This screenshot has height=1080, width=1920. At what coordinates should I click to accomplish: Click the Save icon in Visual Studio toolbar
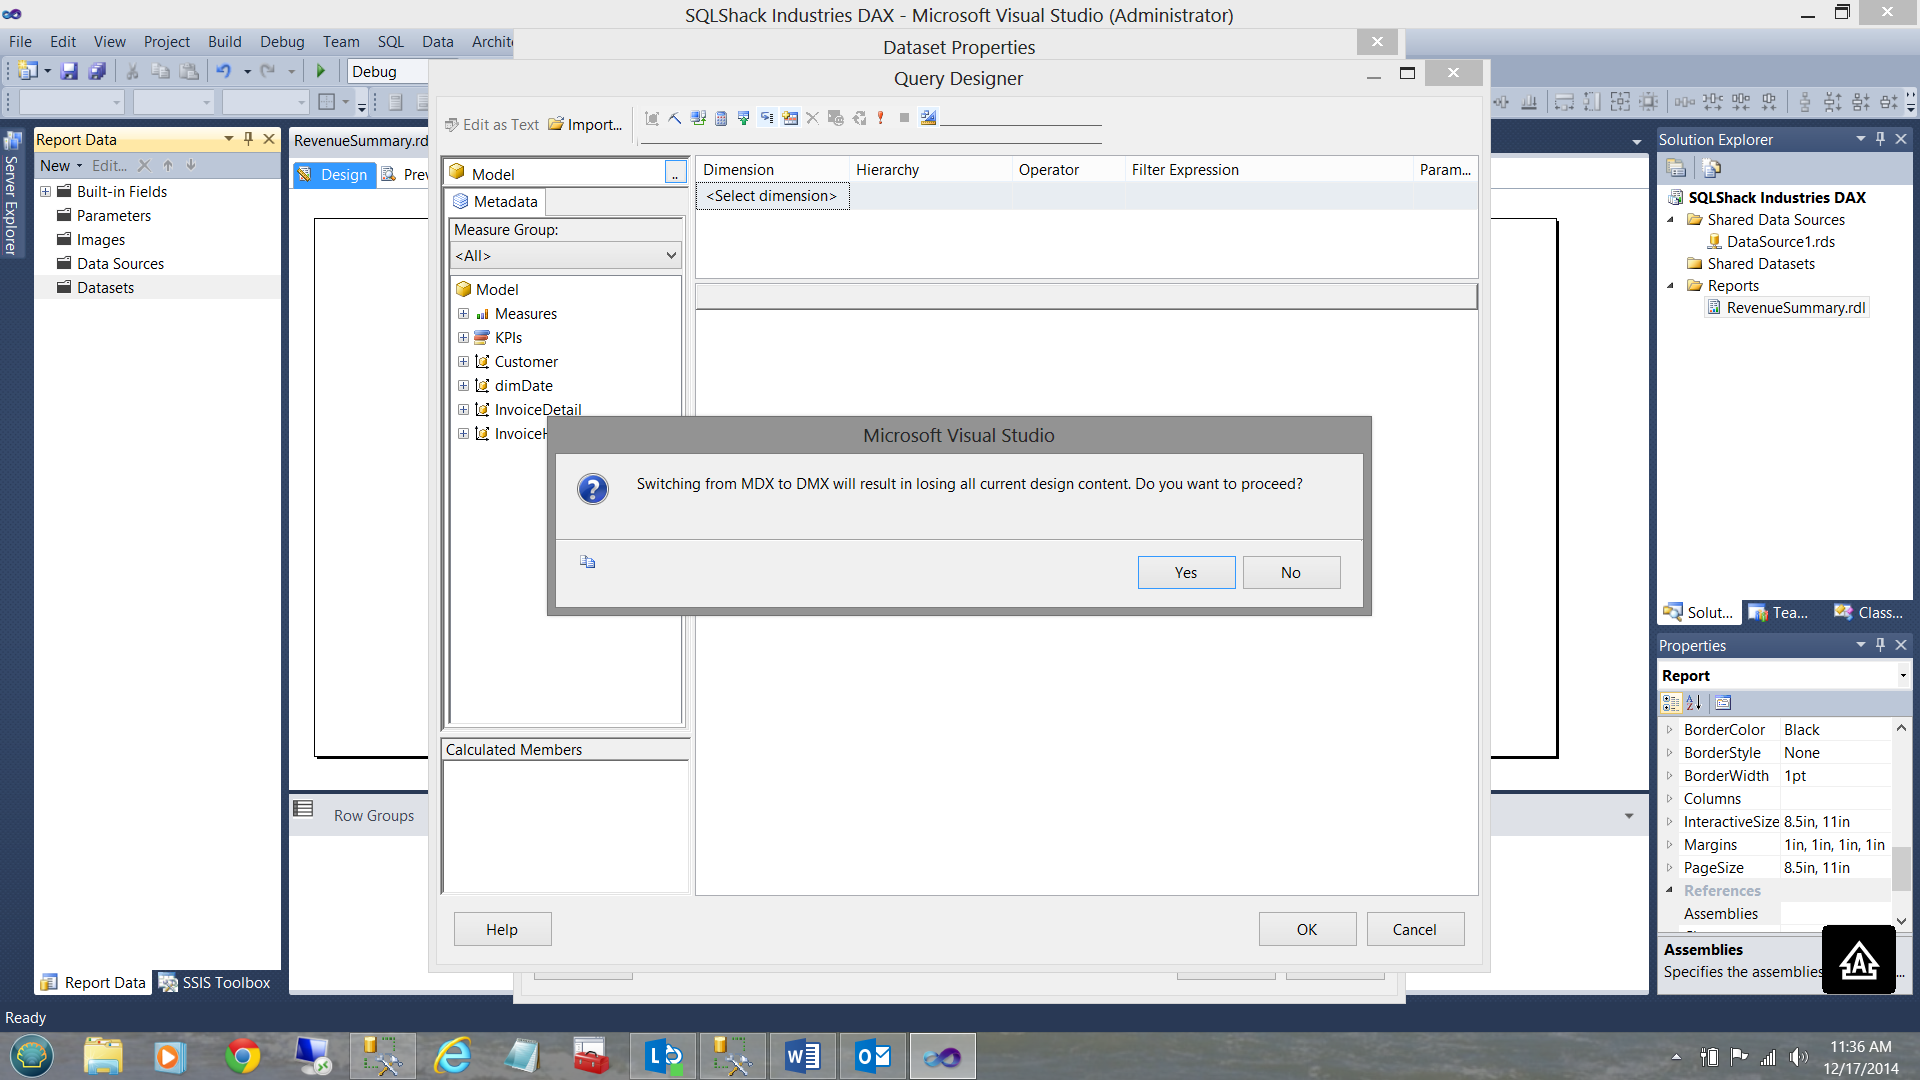[69, 71]
